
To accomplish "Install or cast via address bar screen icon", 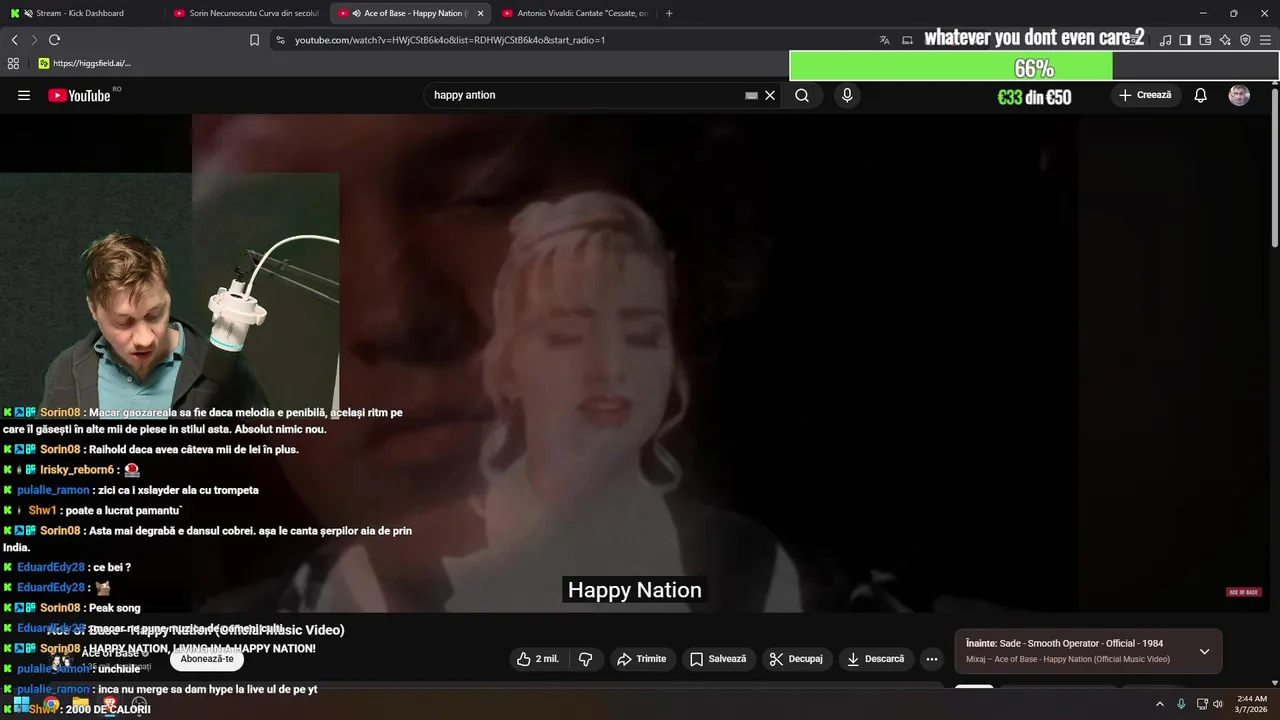I will point(907,40).
